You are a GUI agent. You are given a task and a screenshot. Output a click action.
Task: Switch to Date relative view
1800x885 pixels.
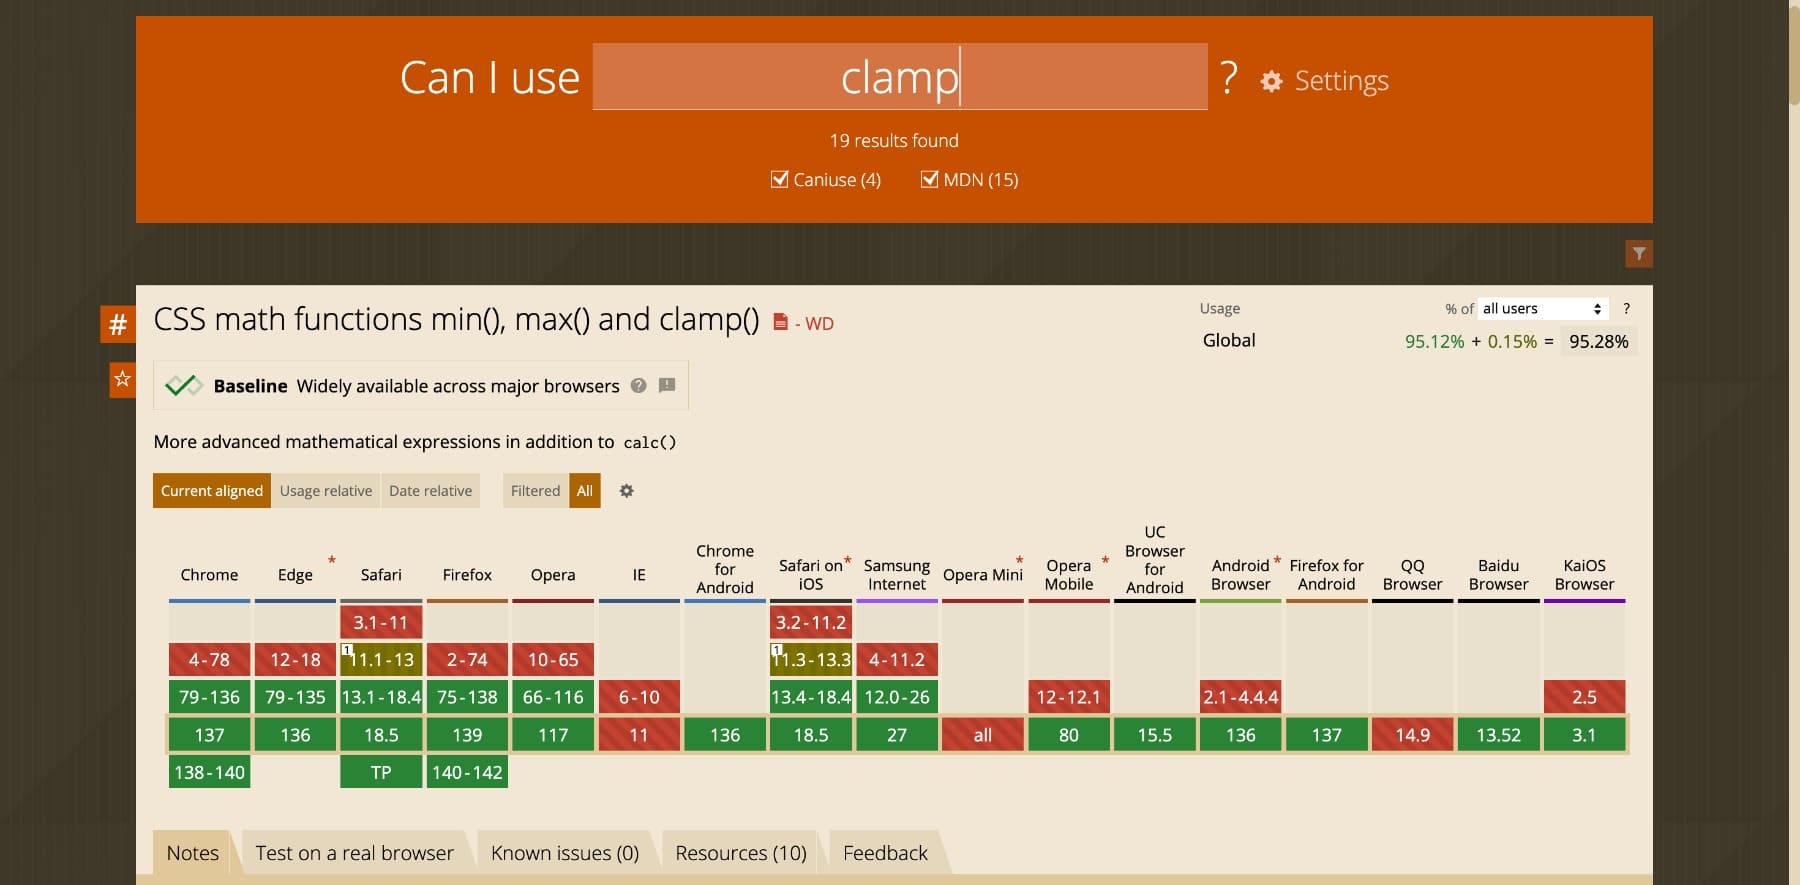(430, 491)
